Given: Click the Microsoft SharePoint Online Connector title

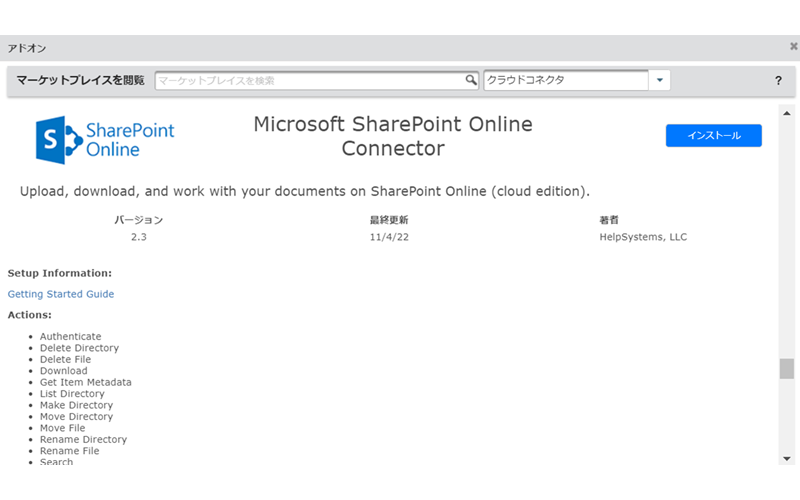Looking at the screenshot, I should (393, 136).
